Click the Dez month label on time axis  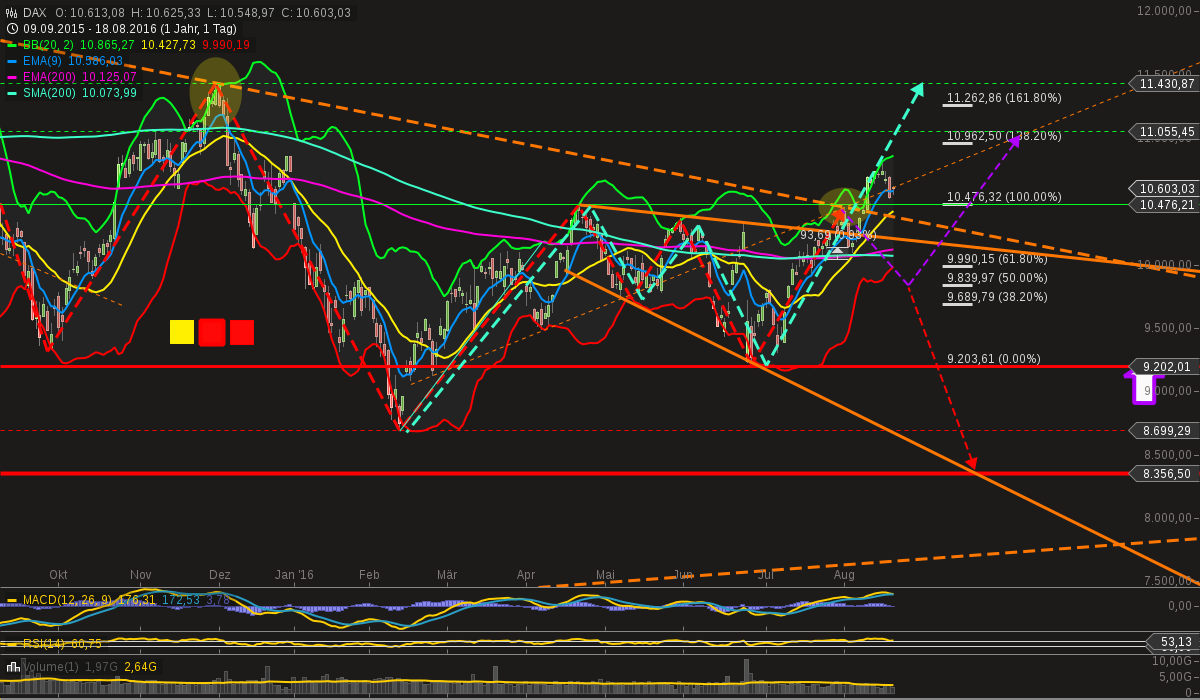[220, 575]
